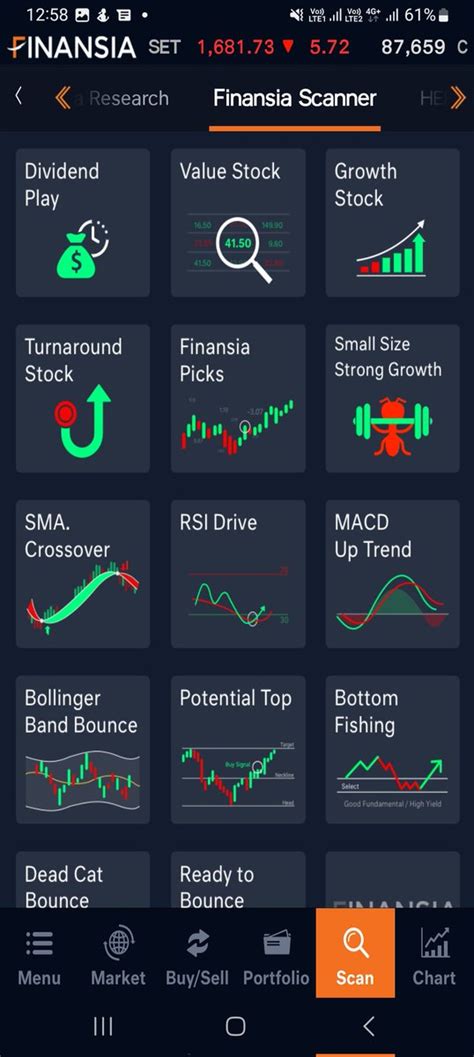Open the RSI Drive scanner

pyautogui.click(x=238, y=574)
